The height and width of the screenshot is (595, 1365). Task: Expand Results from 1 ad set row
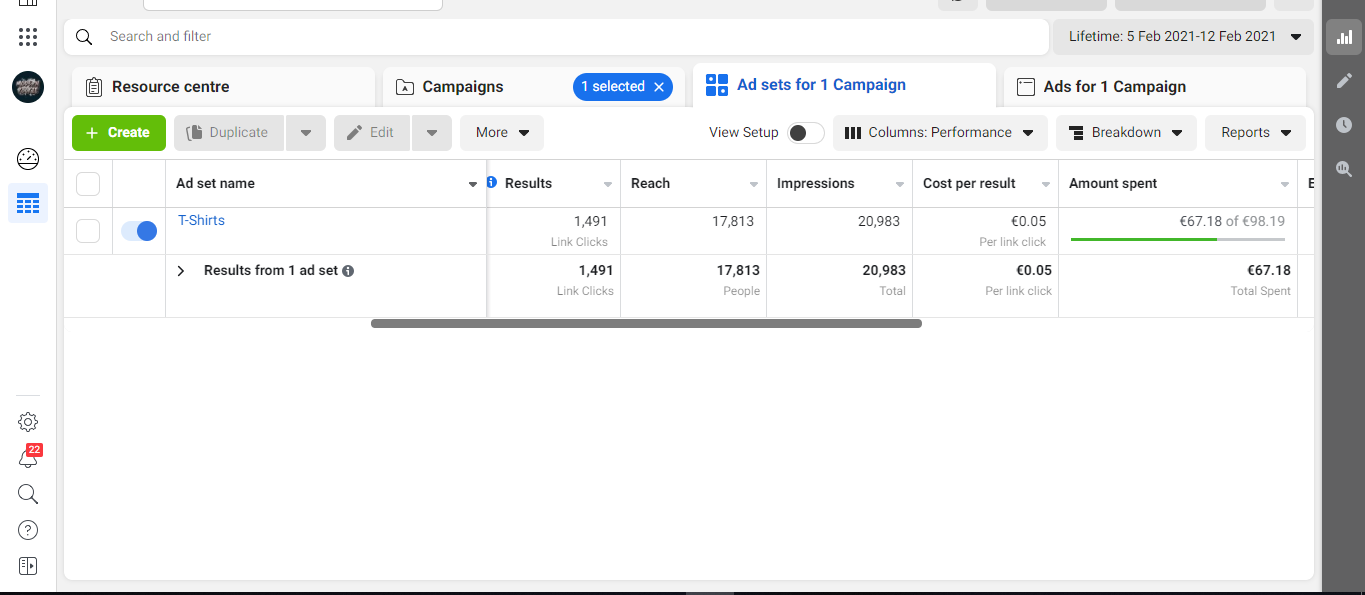click(181, 271)
